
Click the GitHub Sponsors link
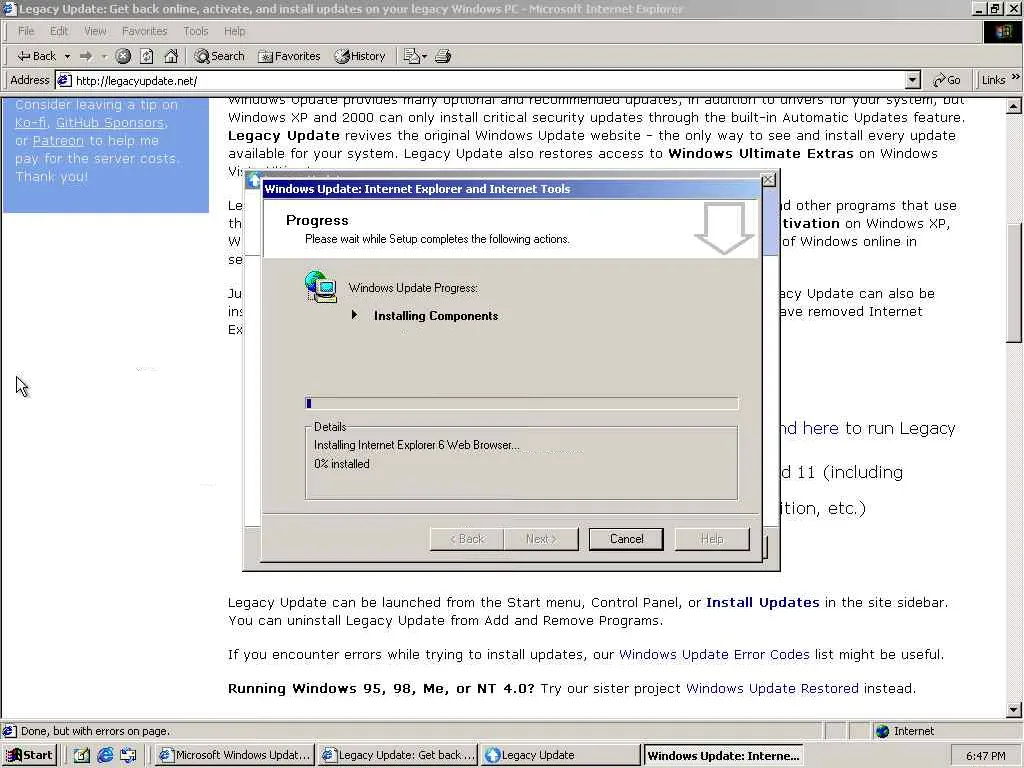point(110,122)
